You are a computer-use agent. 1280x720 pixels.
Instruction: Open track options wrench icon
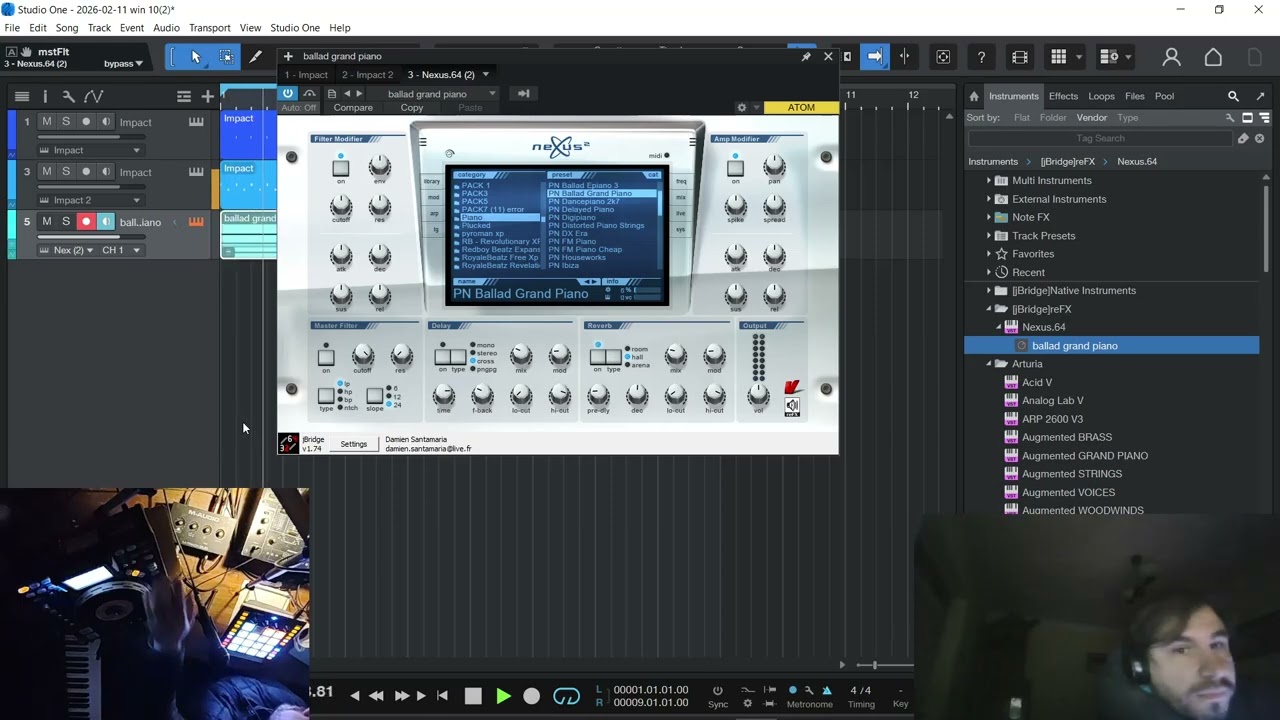tap(68, 96)
